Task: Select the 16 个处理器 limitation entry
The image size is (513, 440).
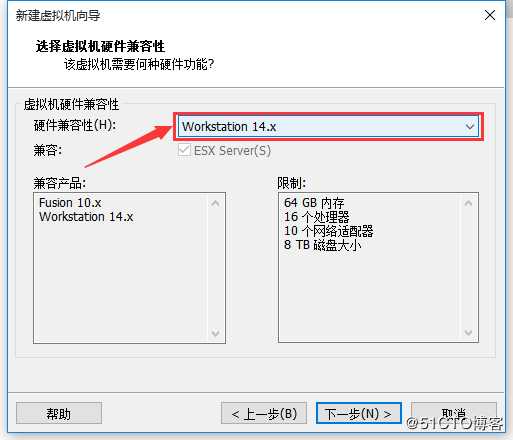Action: [x=317, y=217]
